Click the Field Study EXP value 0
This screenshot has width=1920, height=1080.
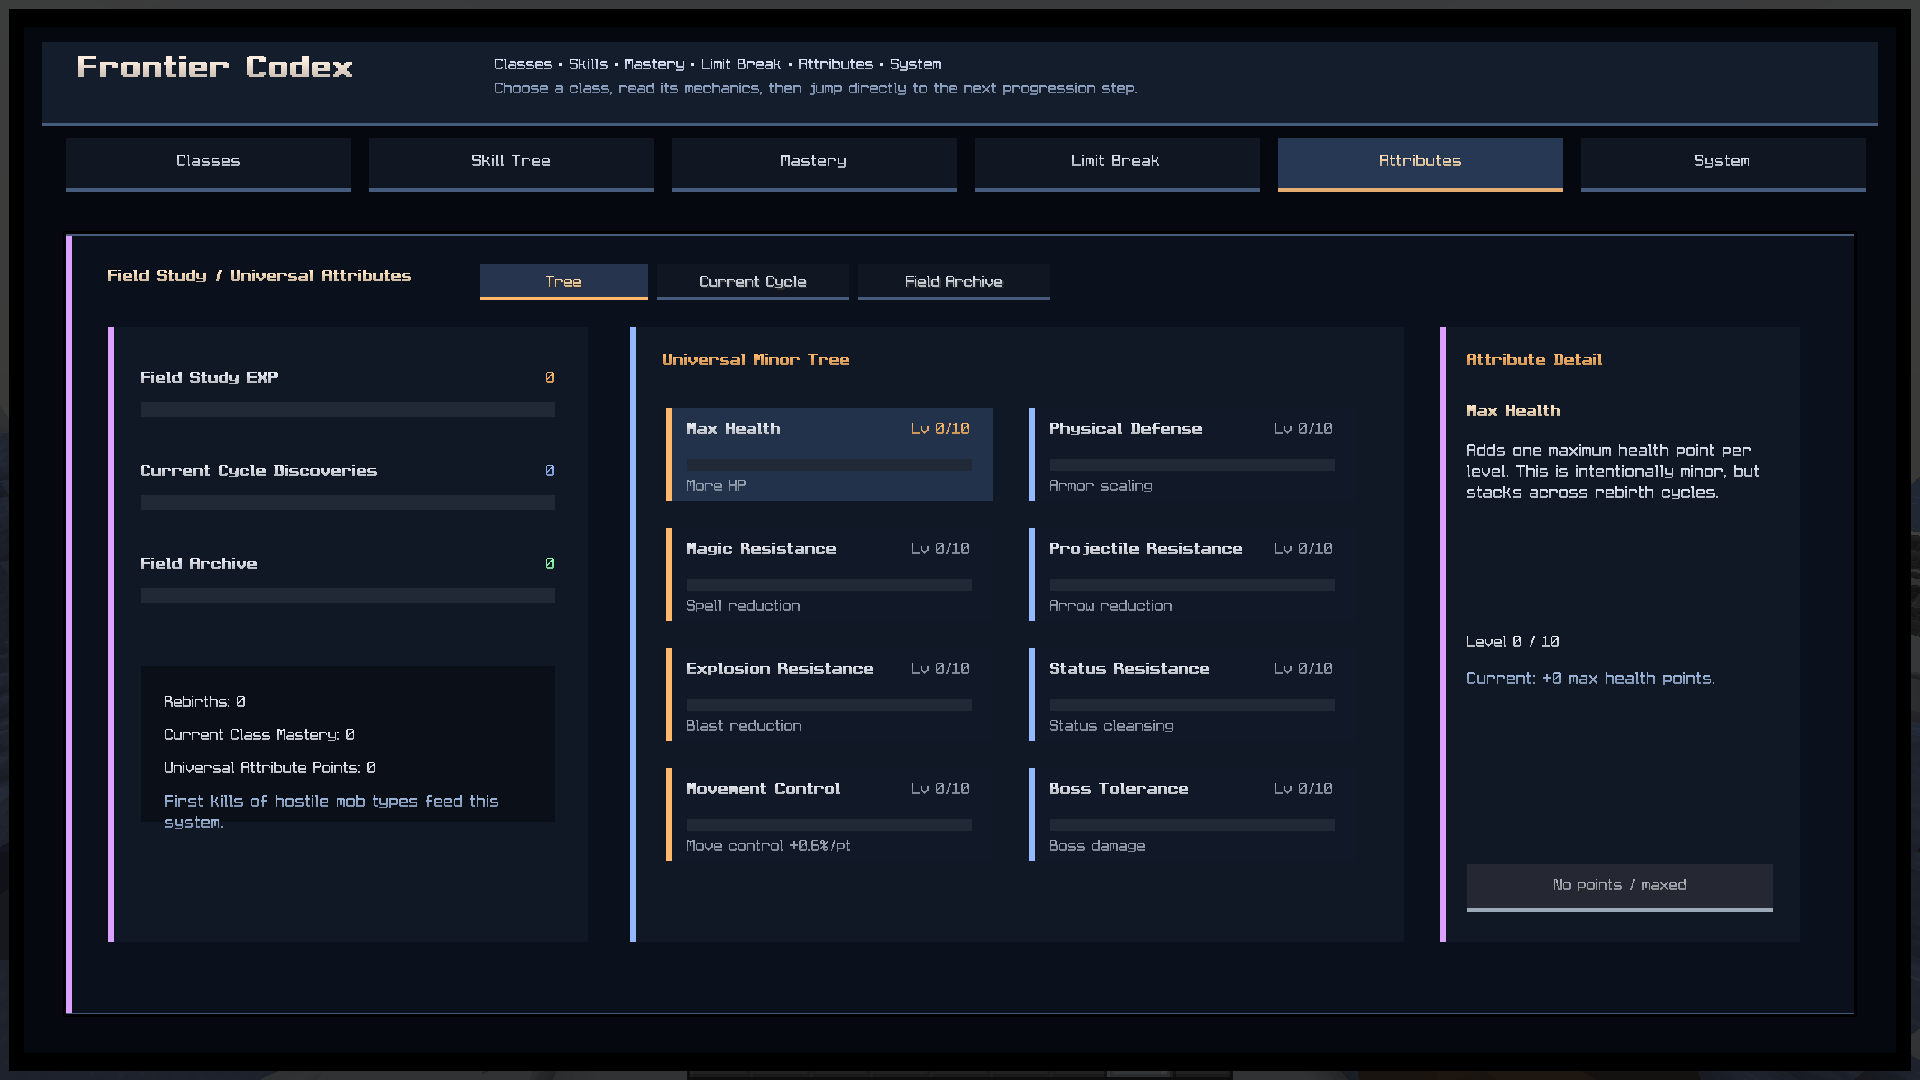coord(550,378)
